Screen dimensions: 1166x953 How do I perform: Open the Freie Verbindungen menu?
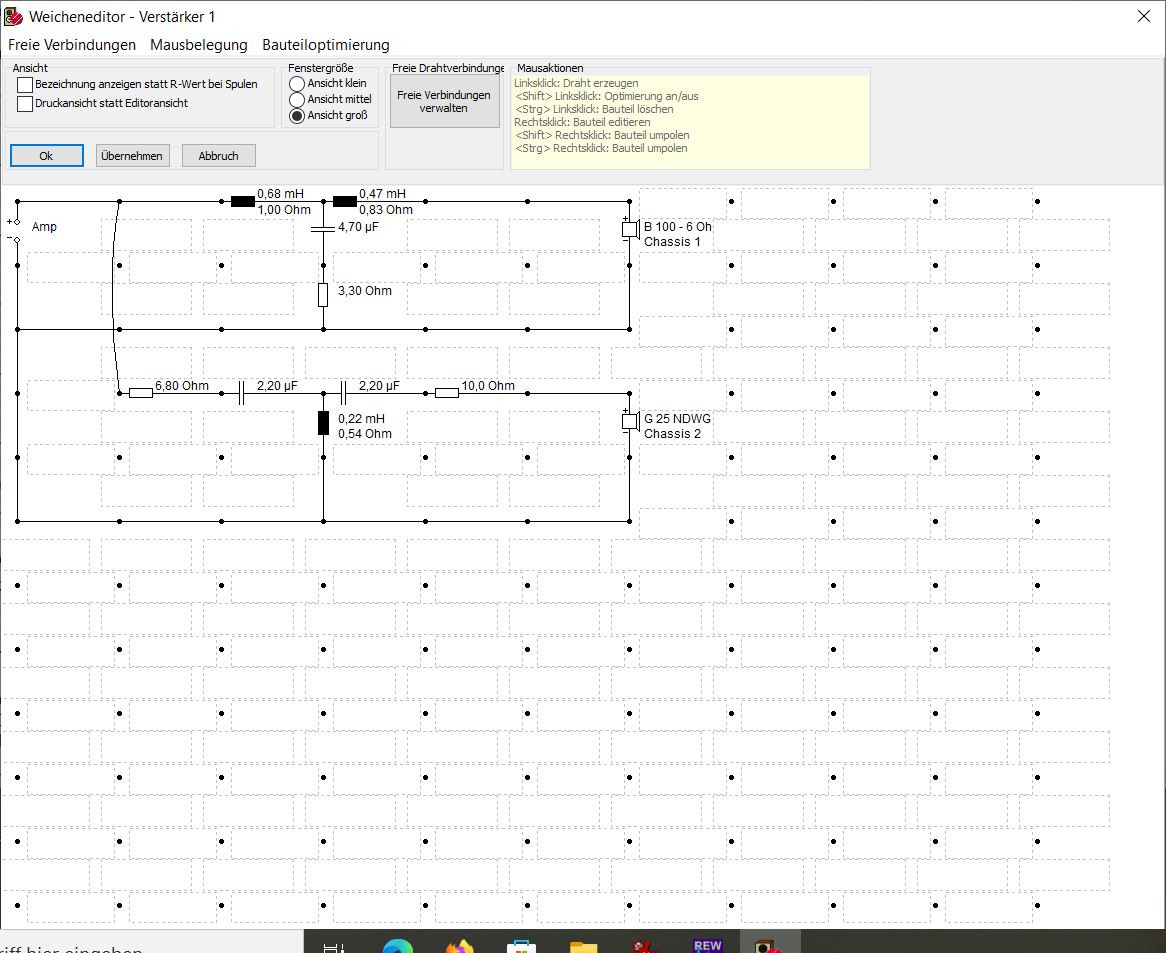72,45
